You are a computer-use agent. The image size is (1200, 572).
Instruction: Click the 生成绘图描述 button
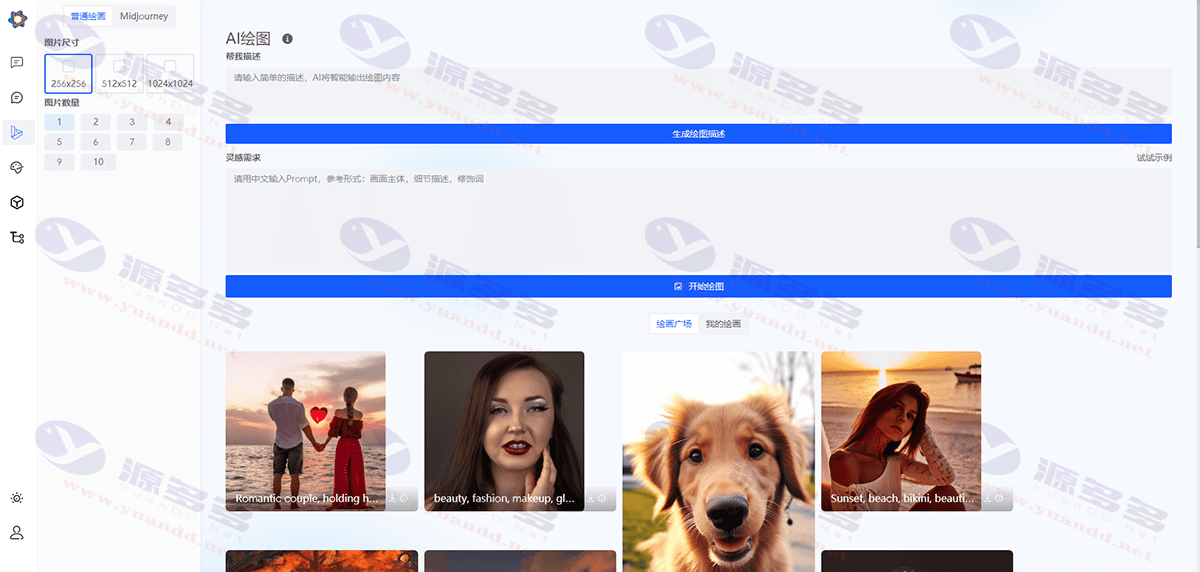pyautogui.click(x=698, y=133)
